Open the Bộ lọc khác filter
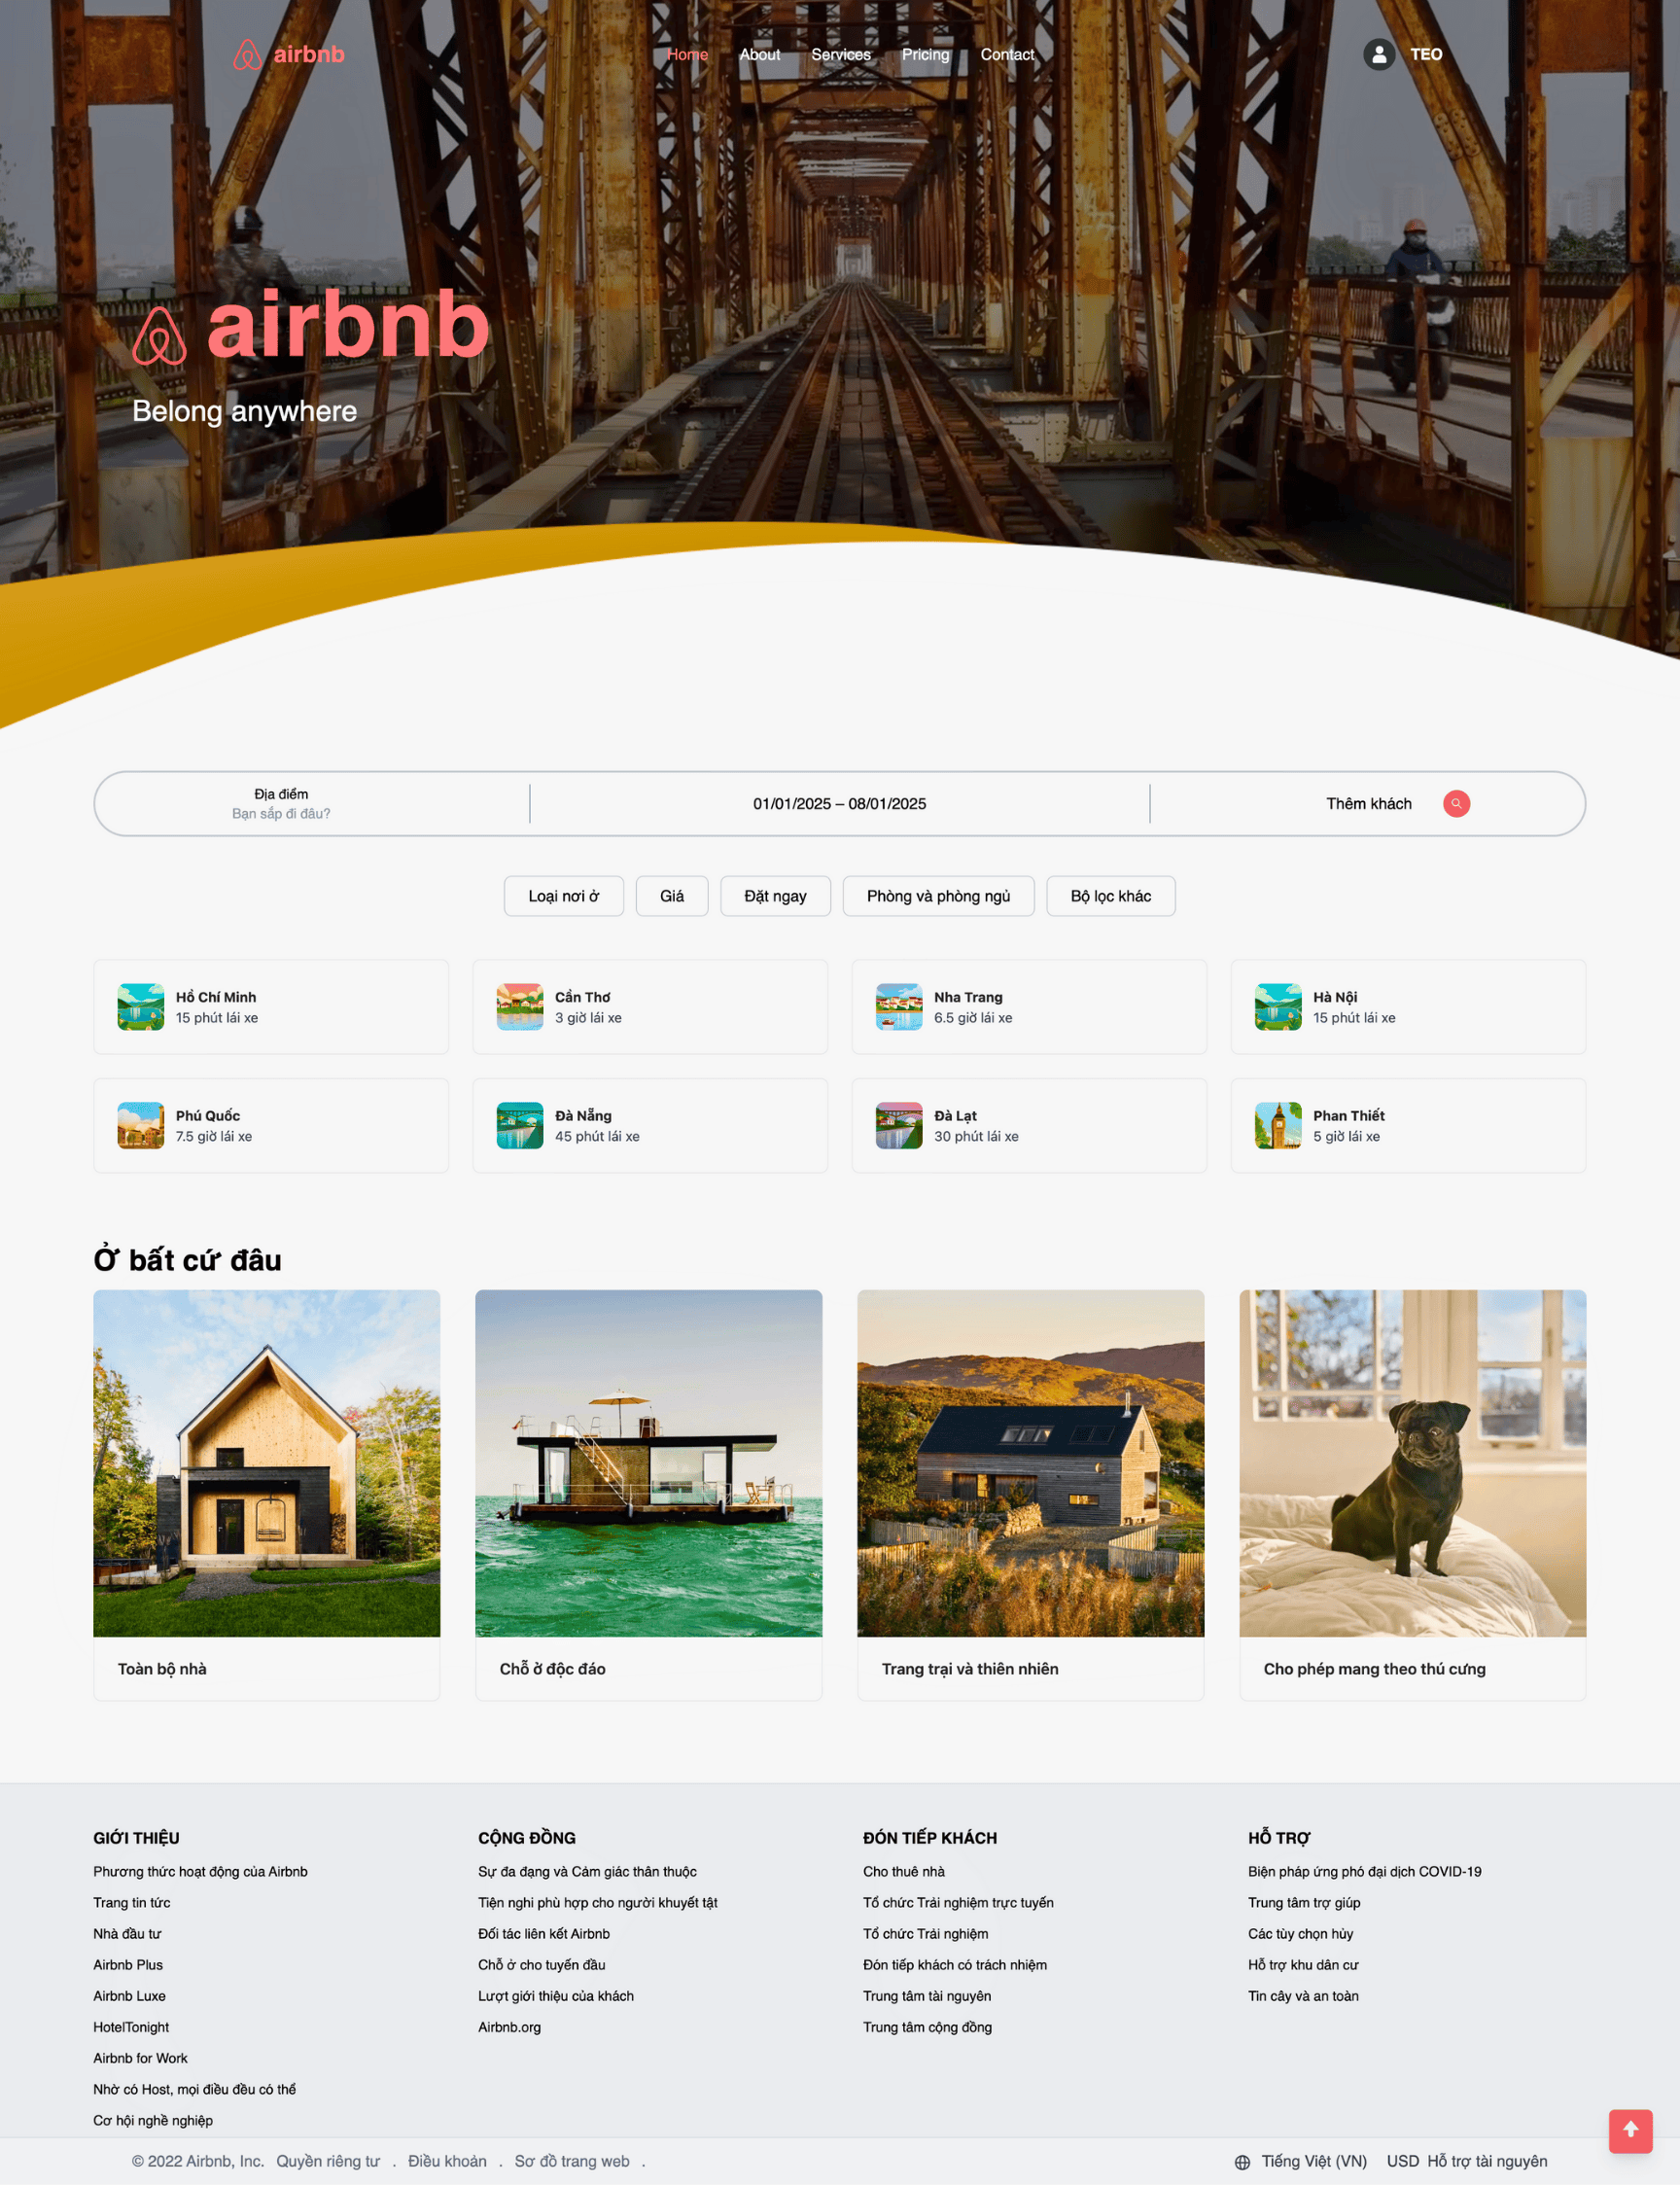This screenshot has height=2185, width=1680. tap(1110, 895)
